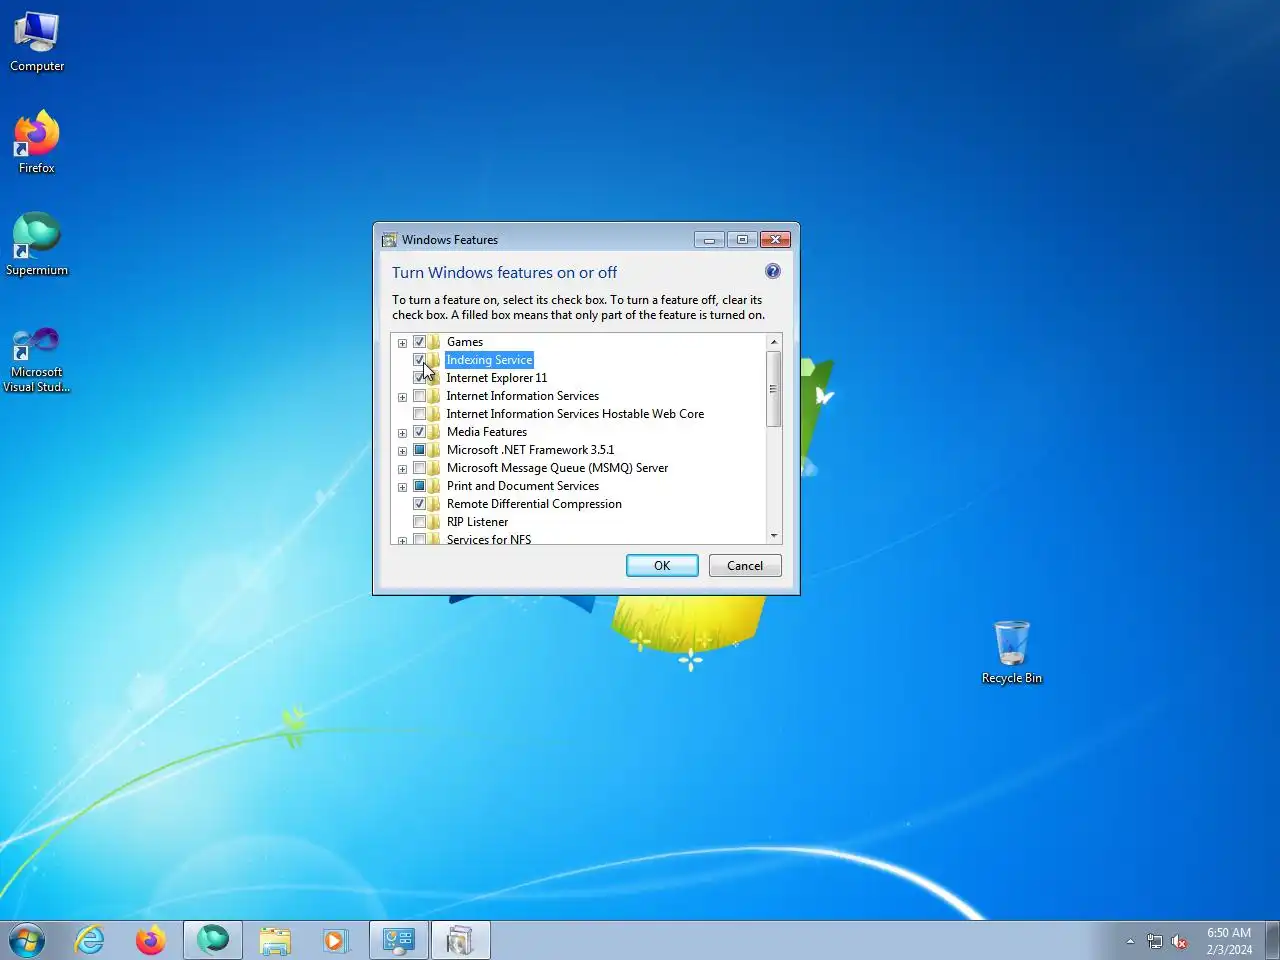
Task: Click folder icon beside RIP Listener
Action: pos(434,522)
